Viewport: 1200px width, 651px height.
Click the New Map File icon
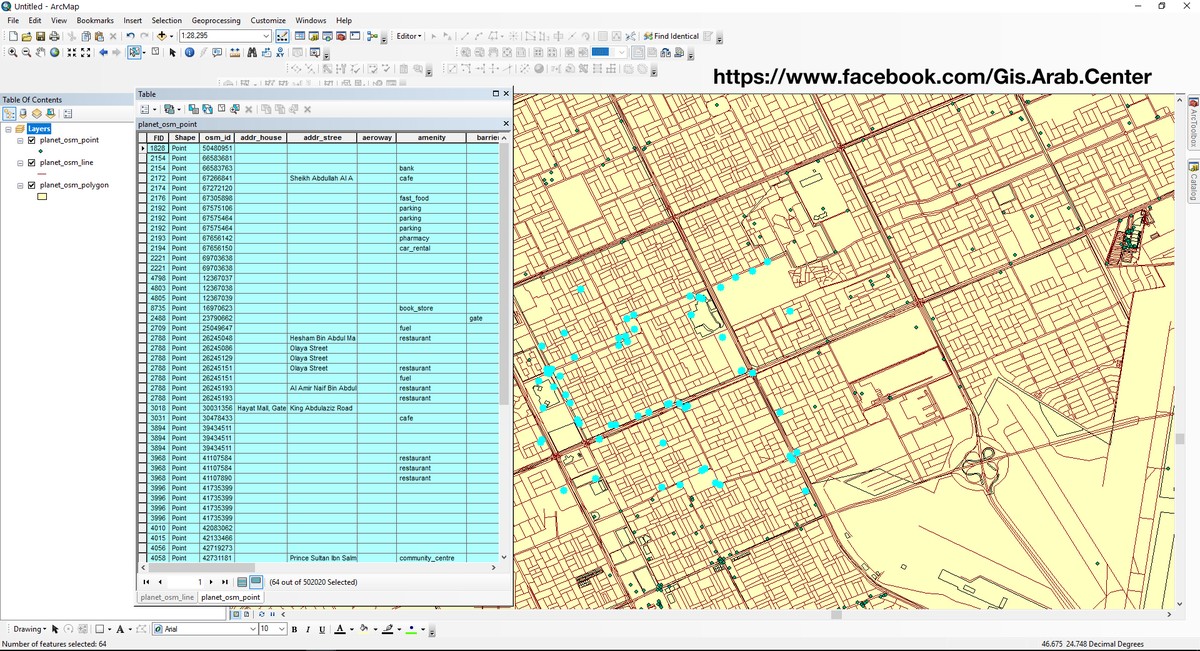point(13,36)
